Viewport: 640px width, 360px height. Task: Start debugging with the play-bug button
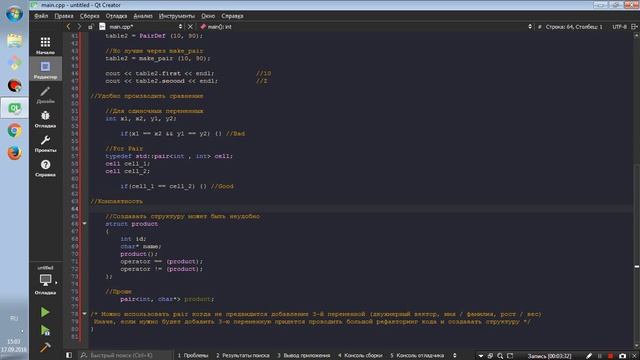pyautogui.click(x=45, y=330)
